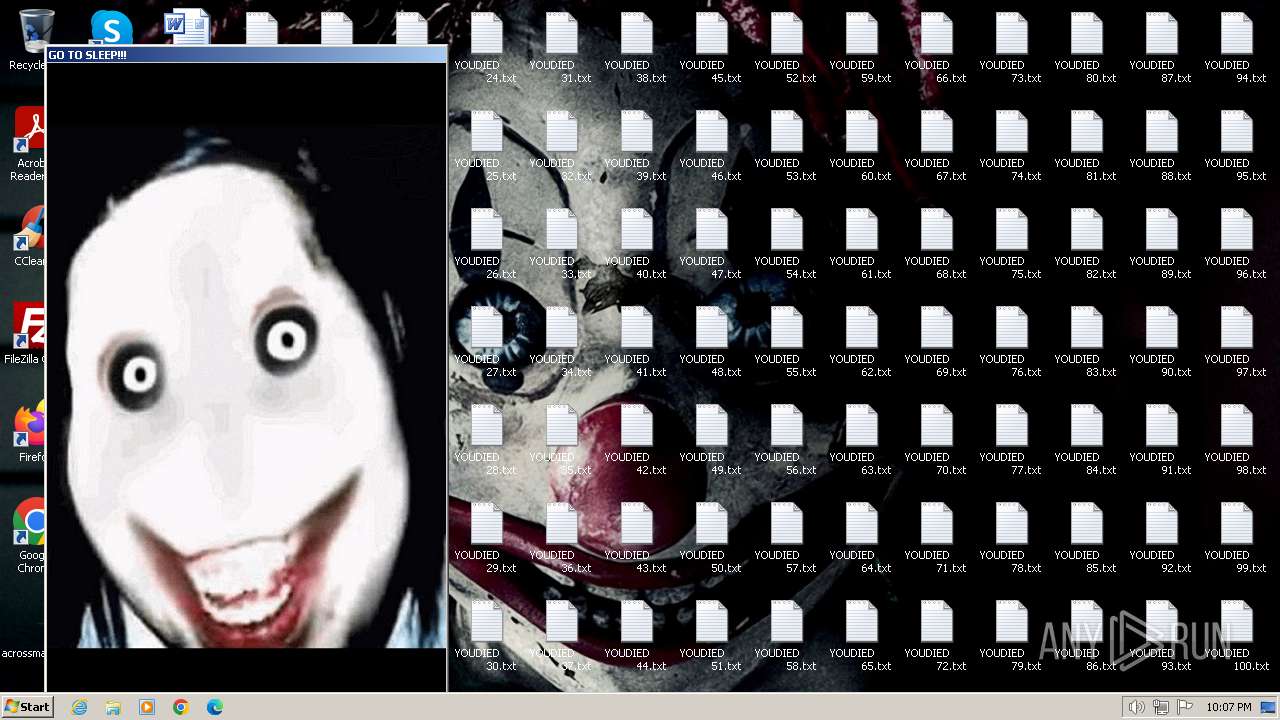
Task: Click the Show desktop button
Action: coord(1268,707)
